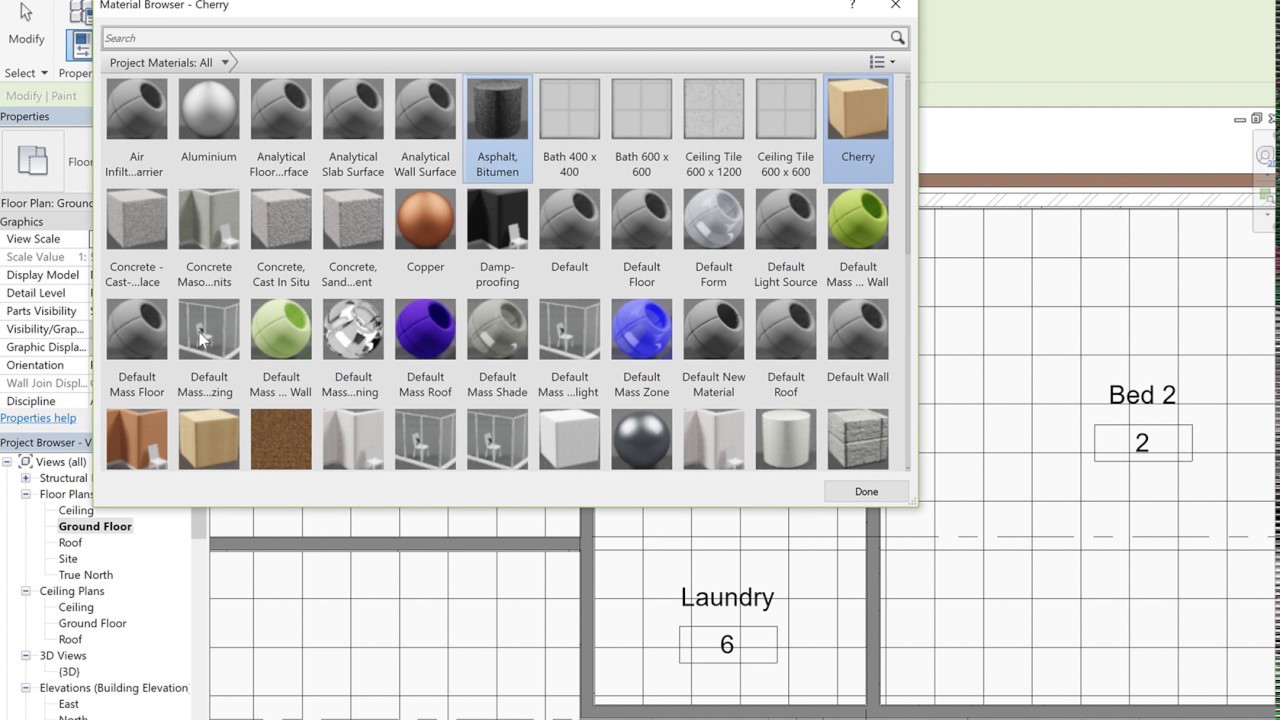Open Material Browser help question mark
The width and height of the screenshot is (1280, 720).
point(852,5)
